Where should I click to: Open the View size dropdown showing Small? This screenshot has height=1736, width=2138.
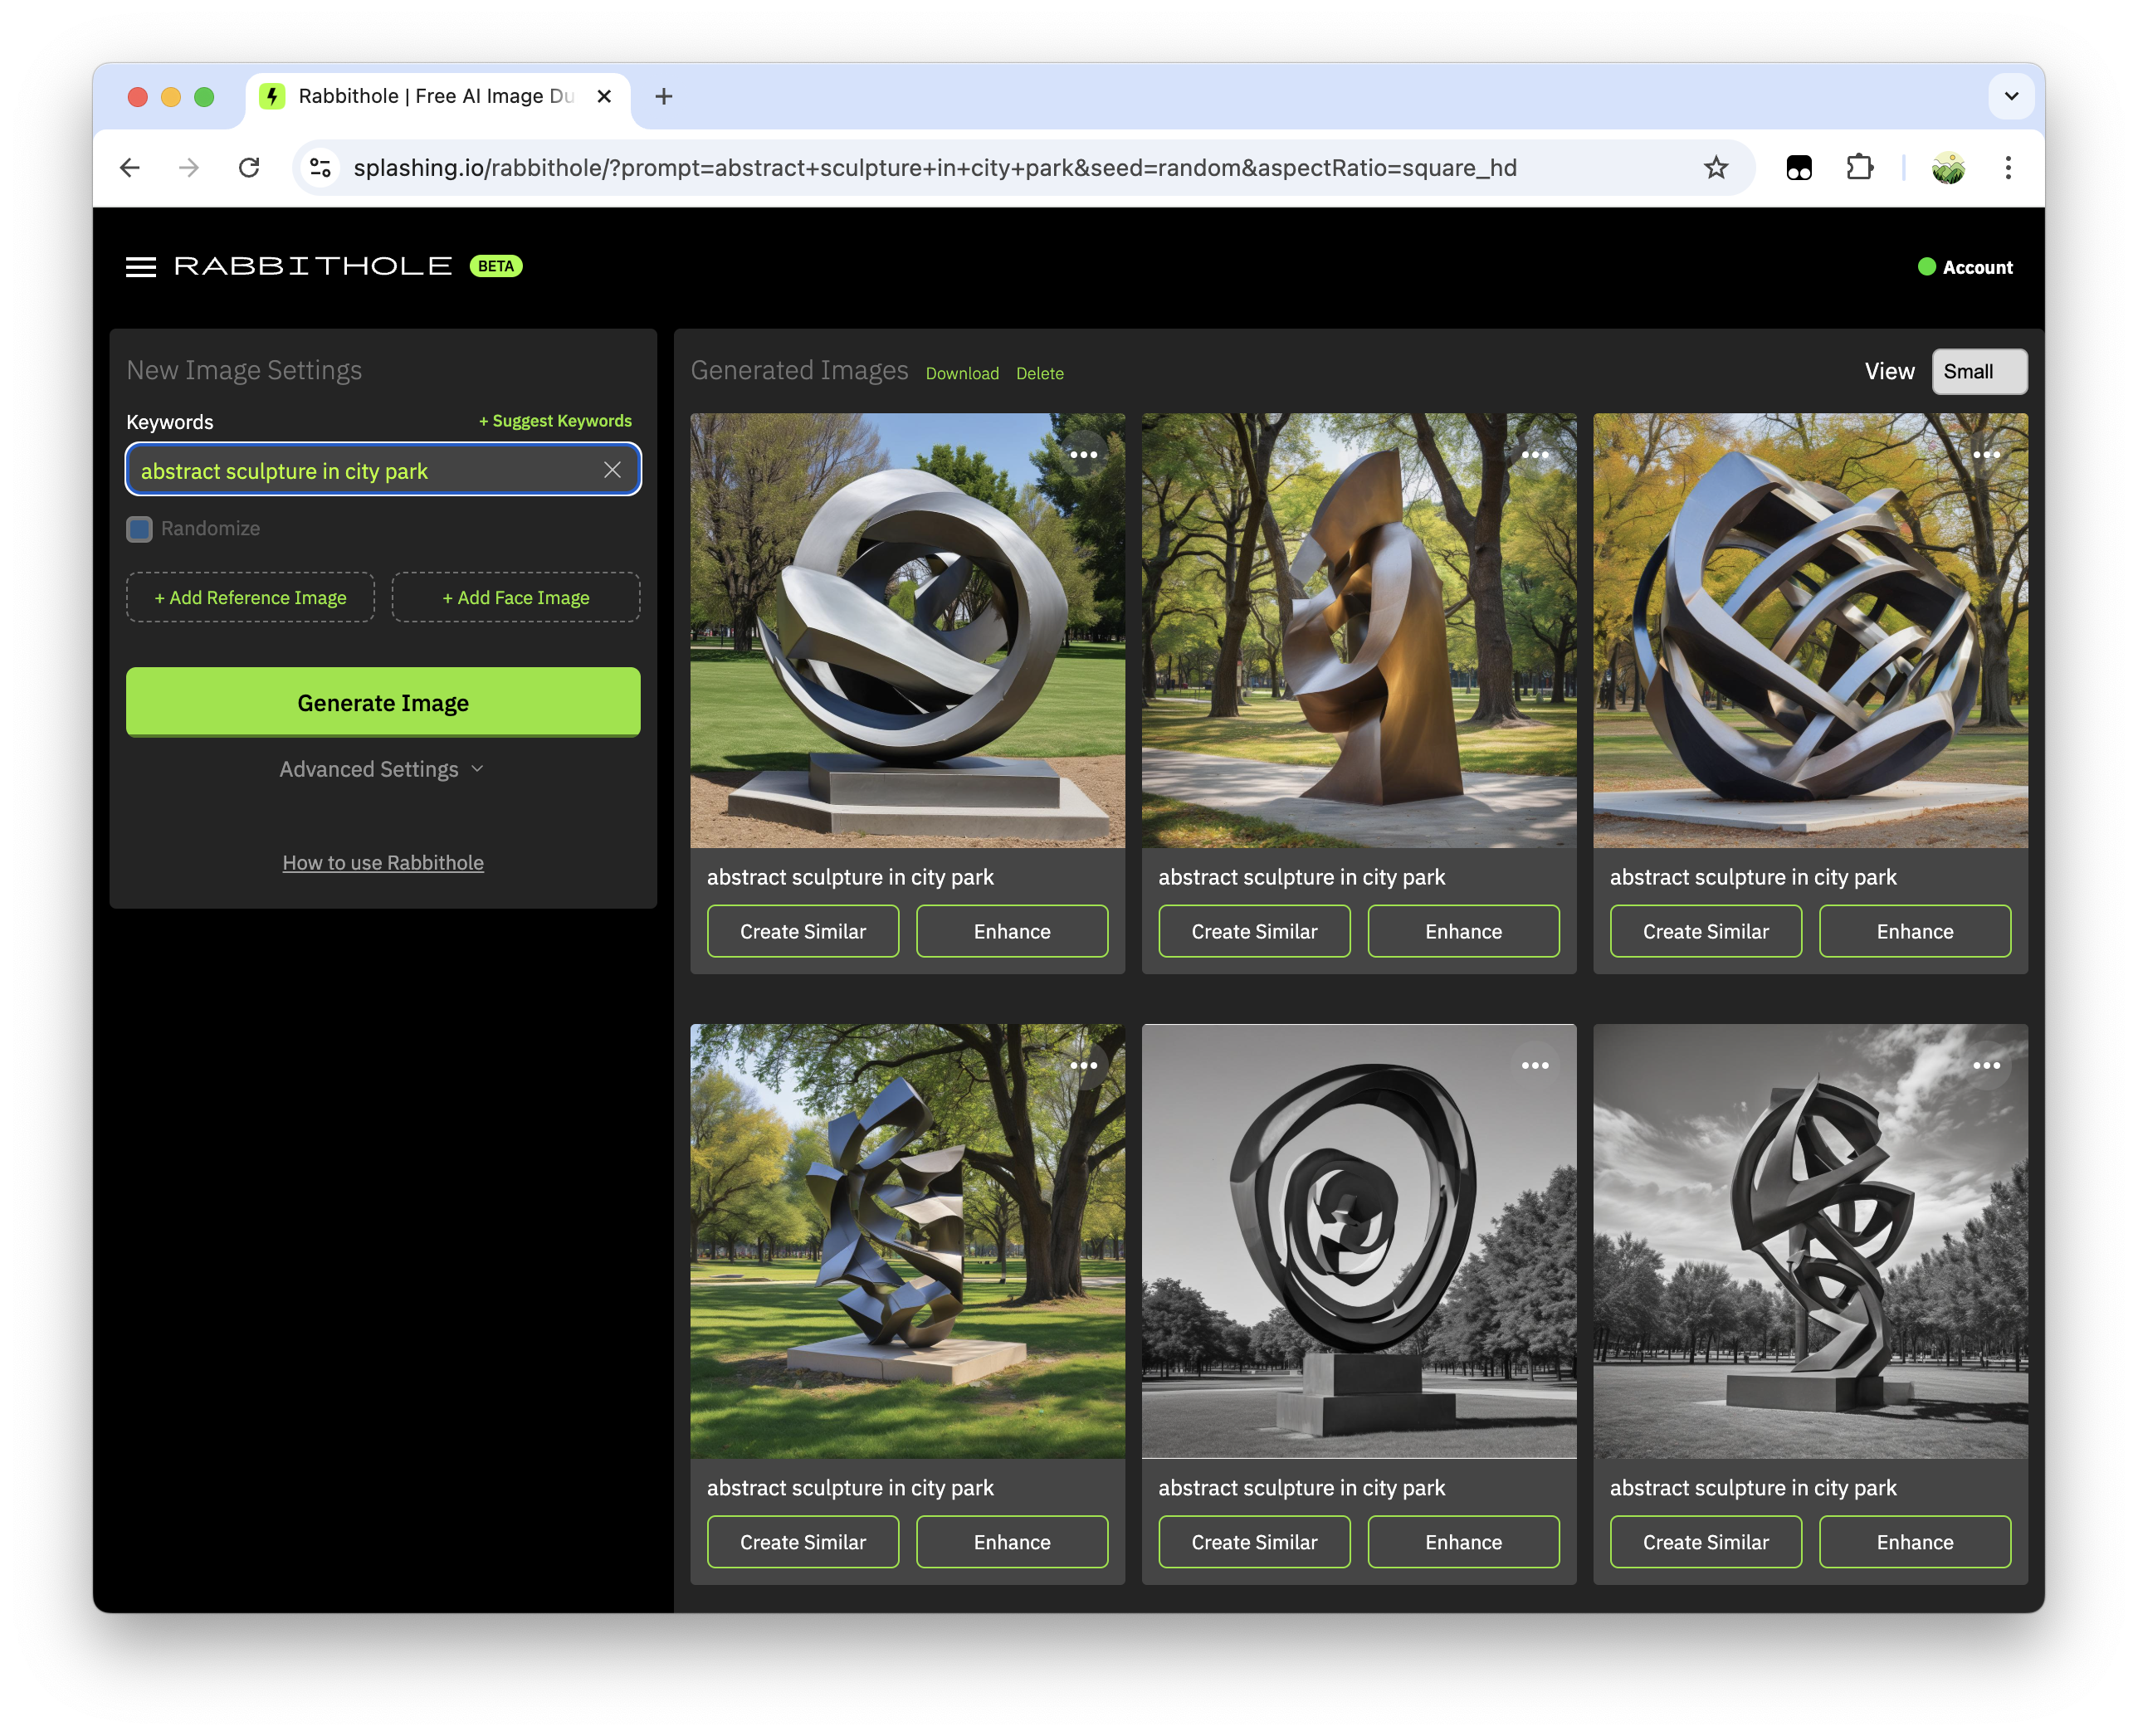coord(1979,371)
